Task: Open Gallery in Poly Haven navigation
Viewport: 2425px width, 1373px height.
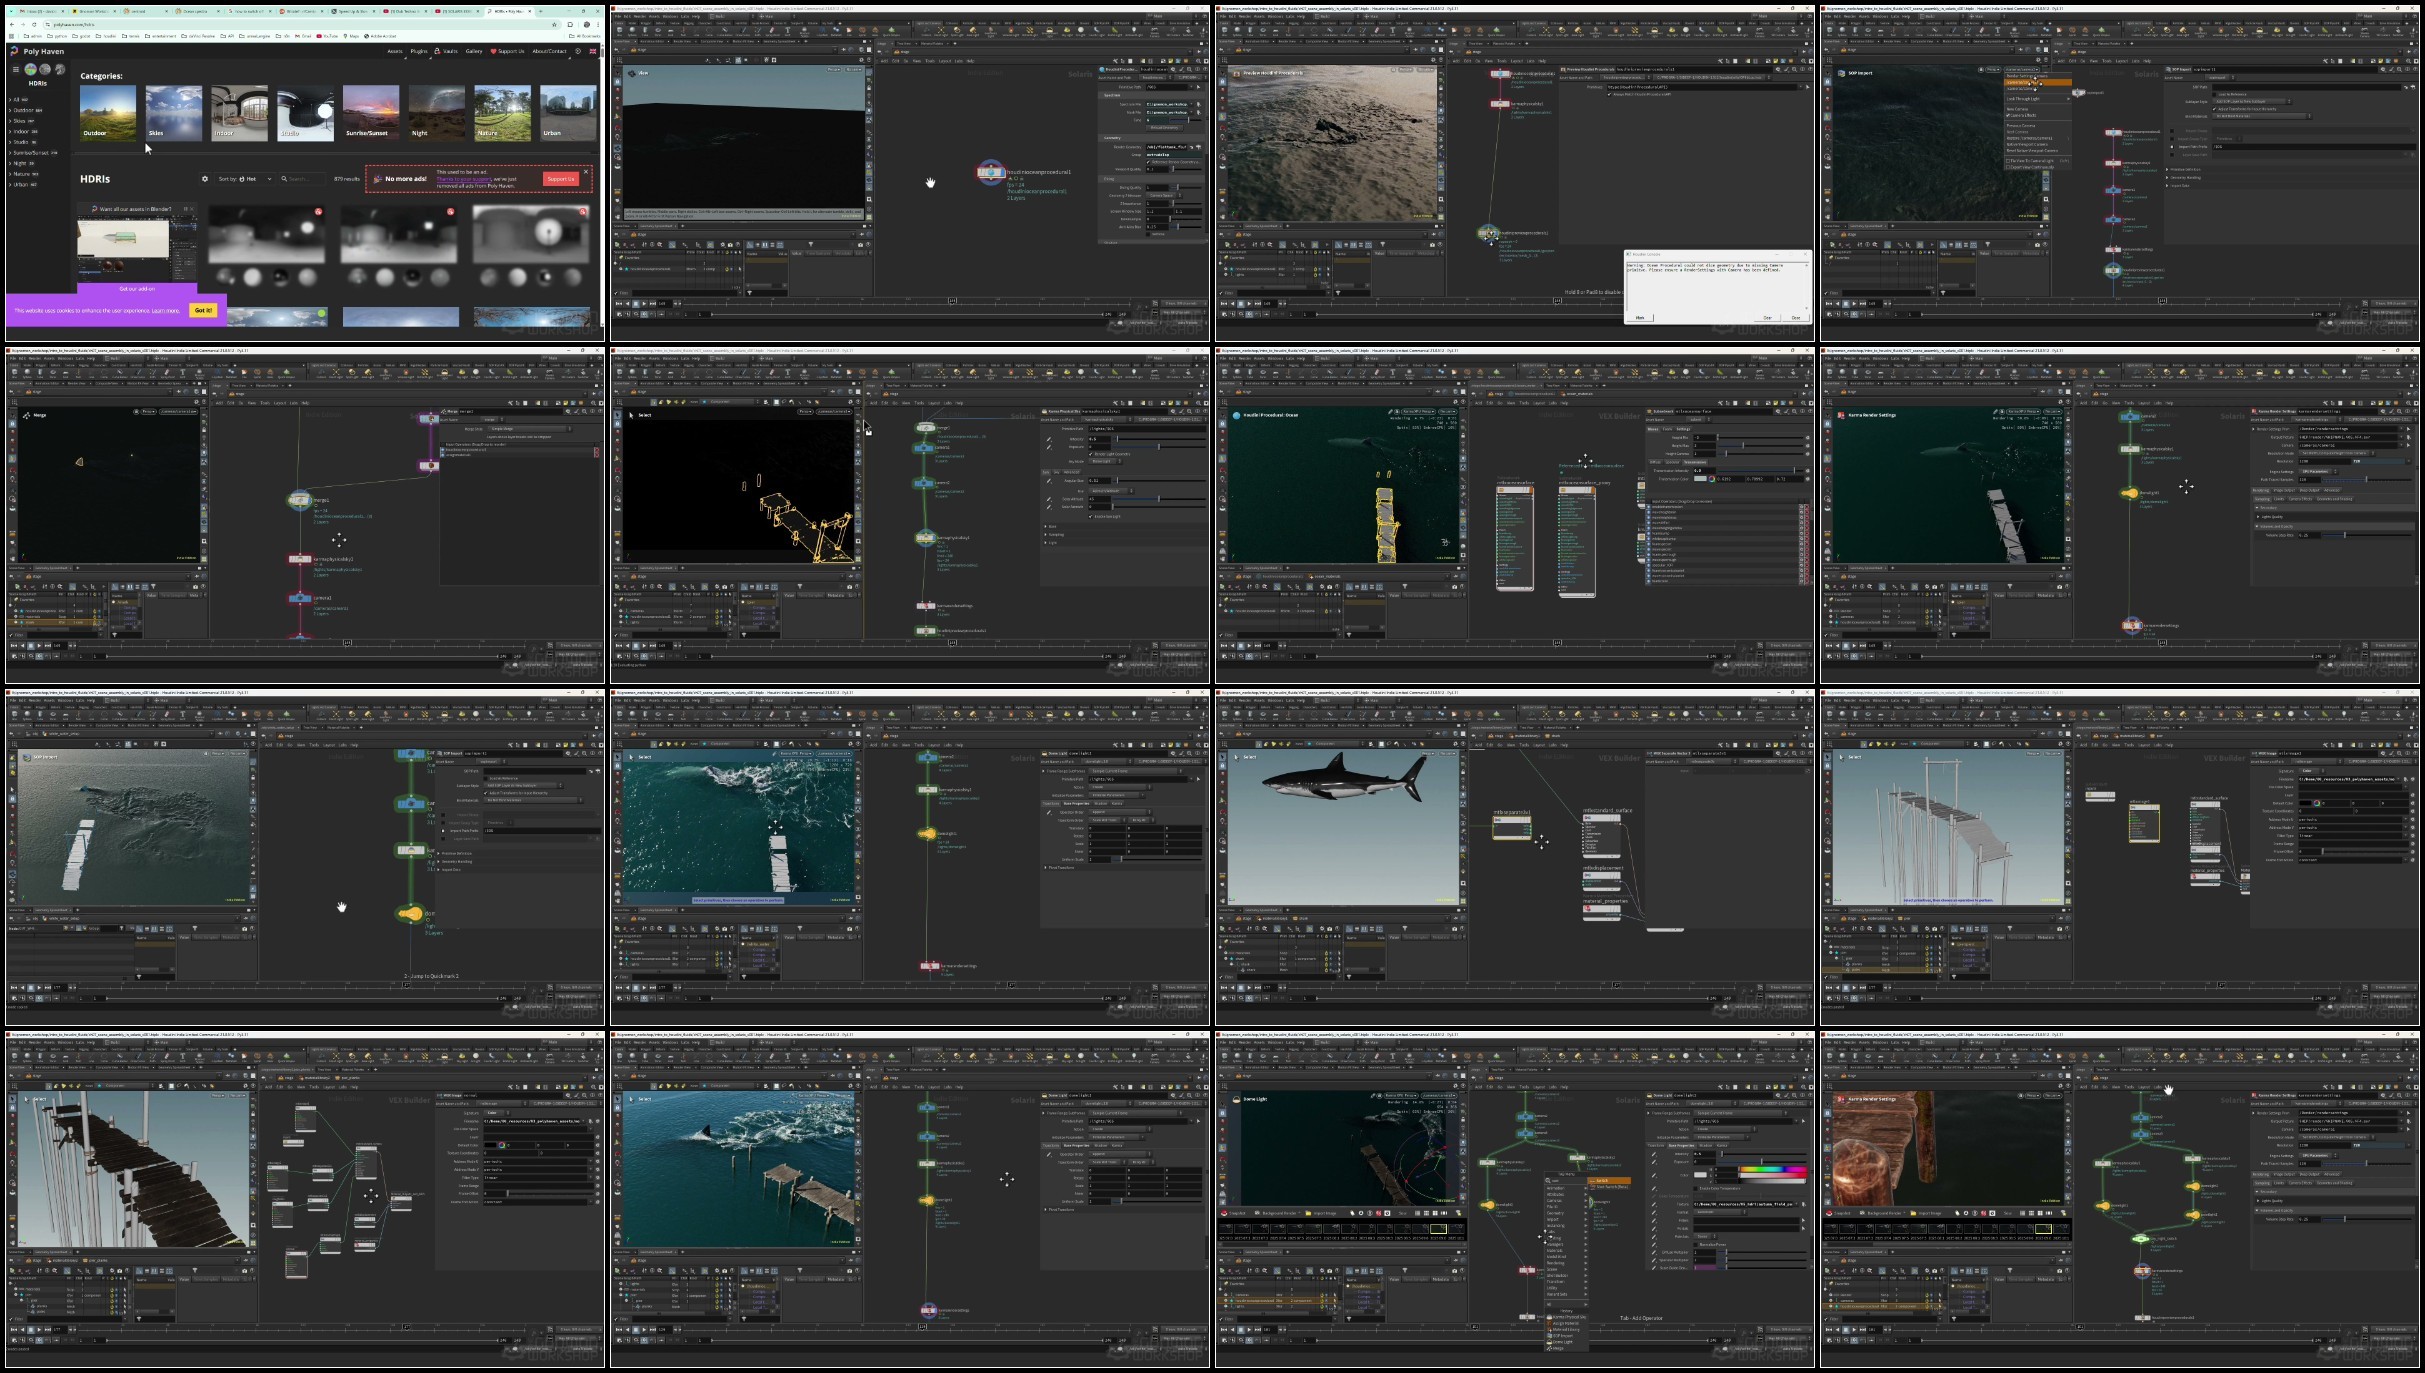Action: click(x=474, y=51)
